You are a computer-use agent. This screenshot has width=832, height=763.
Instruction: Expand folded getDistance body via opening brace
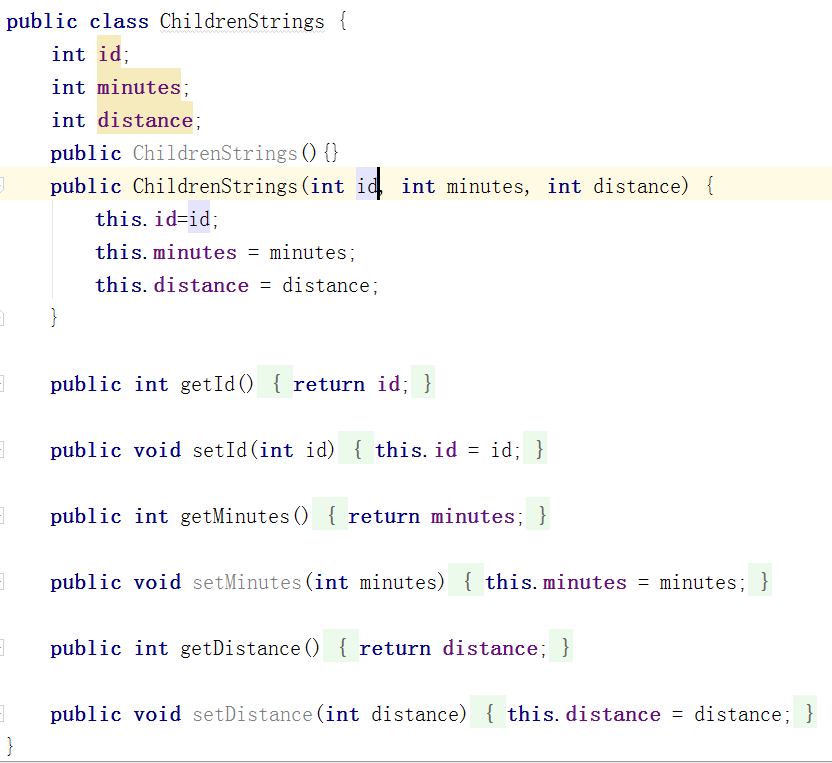point(342,647)
